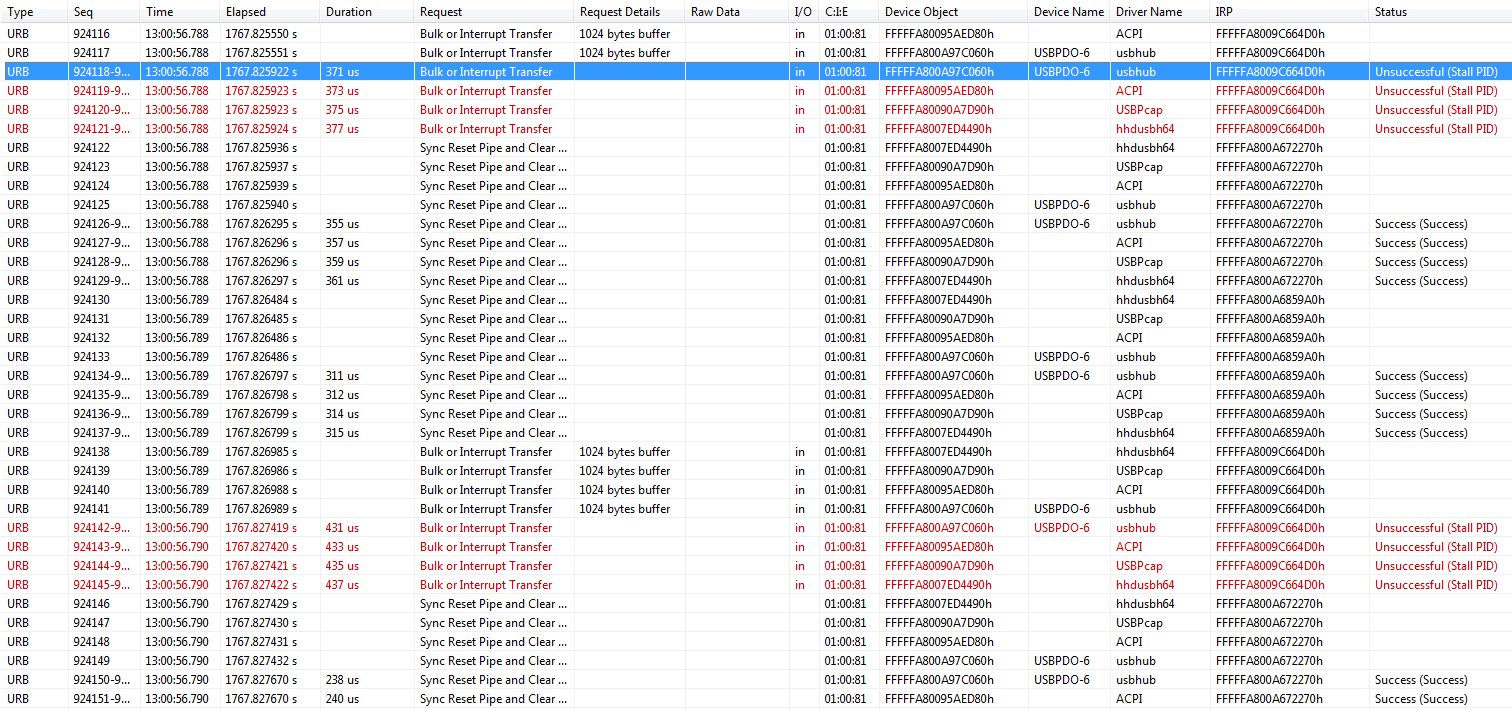The width and height of the screenshot is (1512, 710).
Task: Sort by the Seq column header
Action: [x=104, y=12]
